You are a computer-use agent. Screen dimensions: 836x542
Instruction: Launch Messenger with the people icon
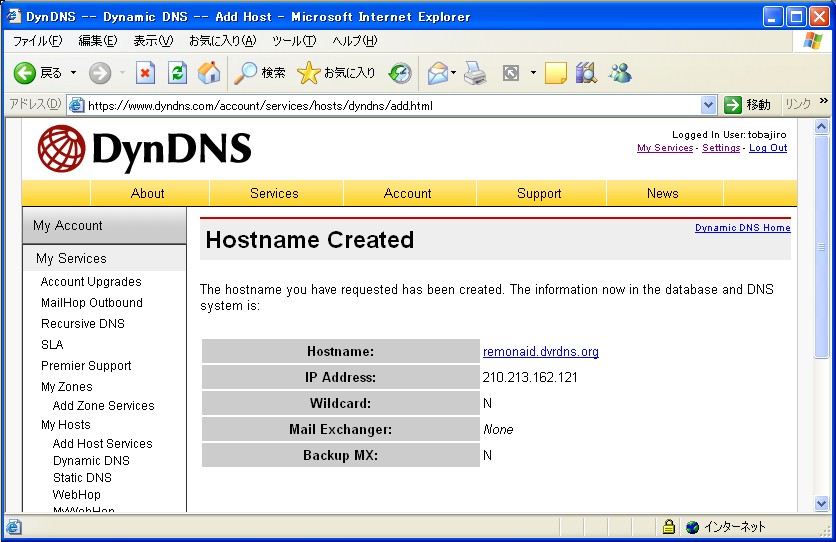point(620,73)
